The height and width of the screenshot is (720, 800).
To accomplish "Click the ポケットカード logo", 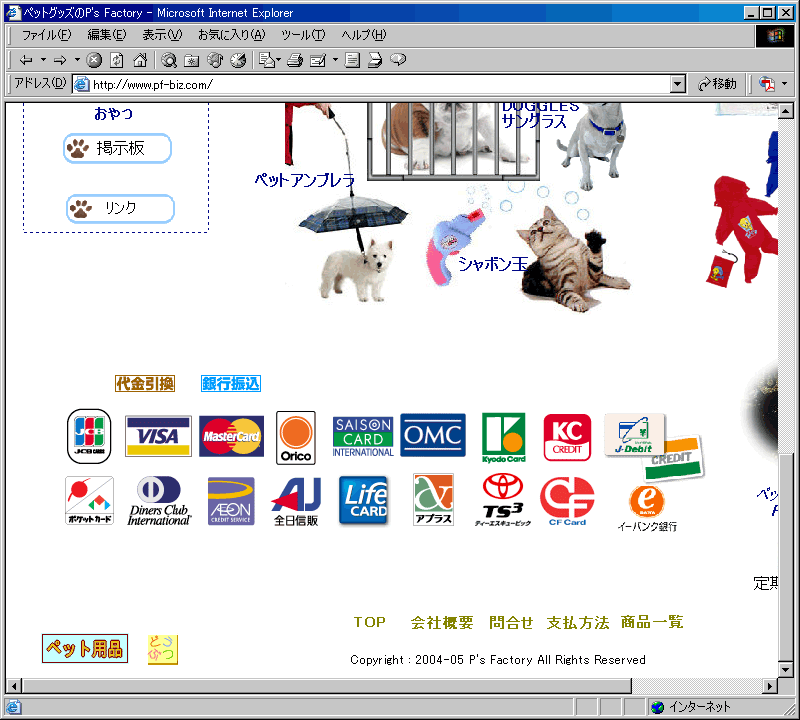I will pyautogui.click(x=89, y=501).
